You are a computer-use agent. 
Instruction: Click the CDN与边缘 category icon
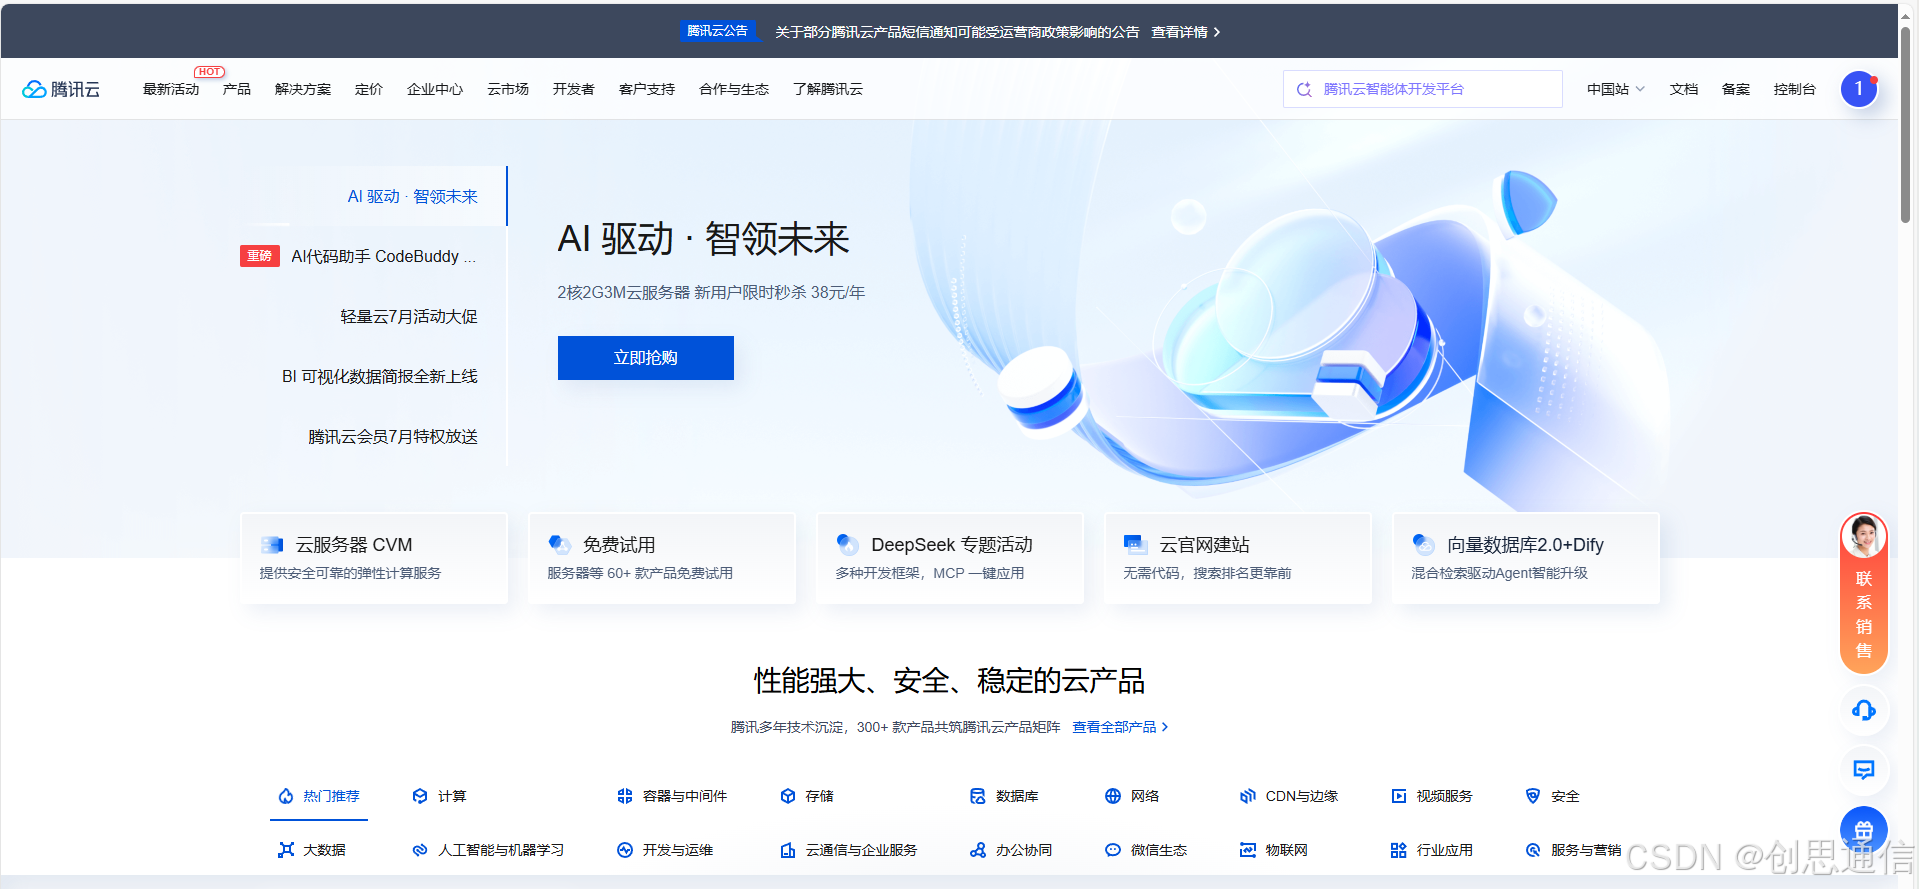[x=1248, y=796]
